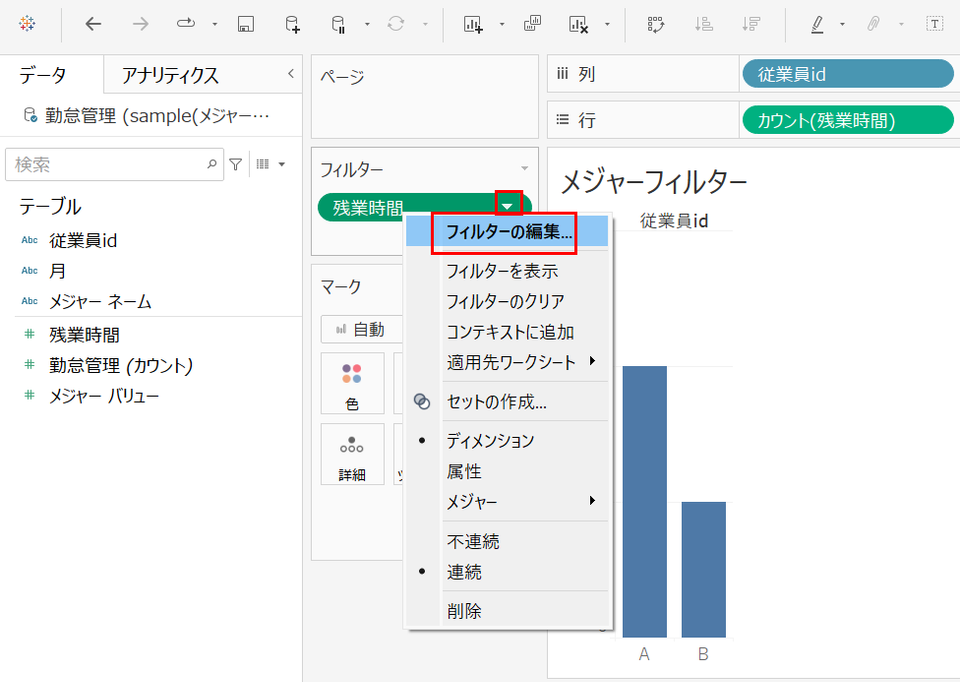Click the view-as-list grid icon in data pane
This screenshot has height=682, width=960.
[263, 164]
